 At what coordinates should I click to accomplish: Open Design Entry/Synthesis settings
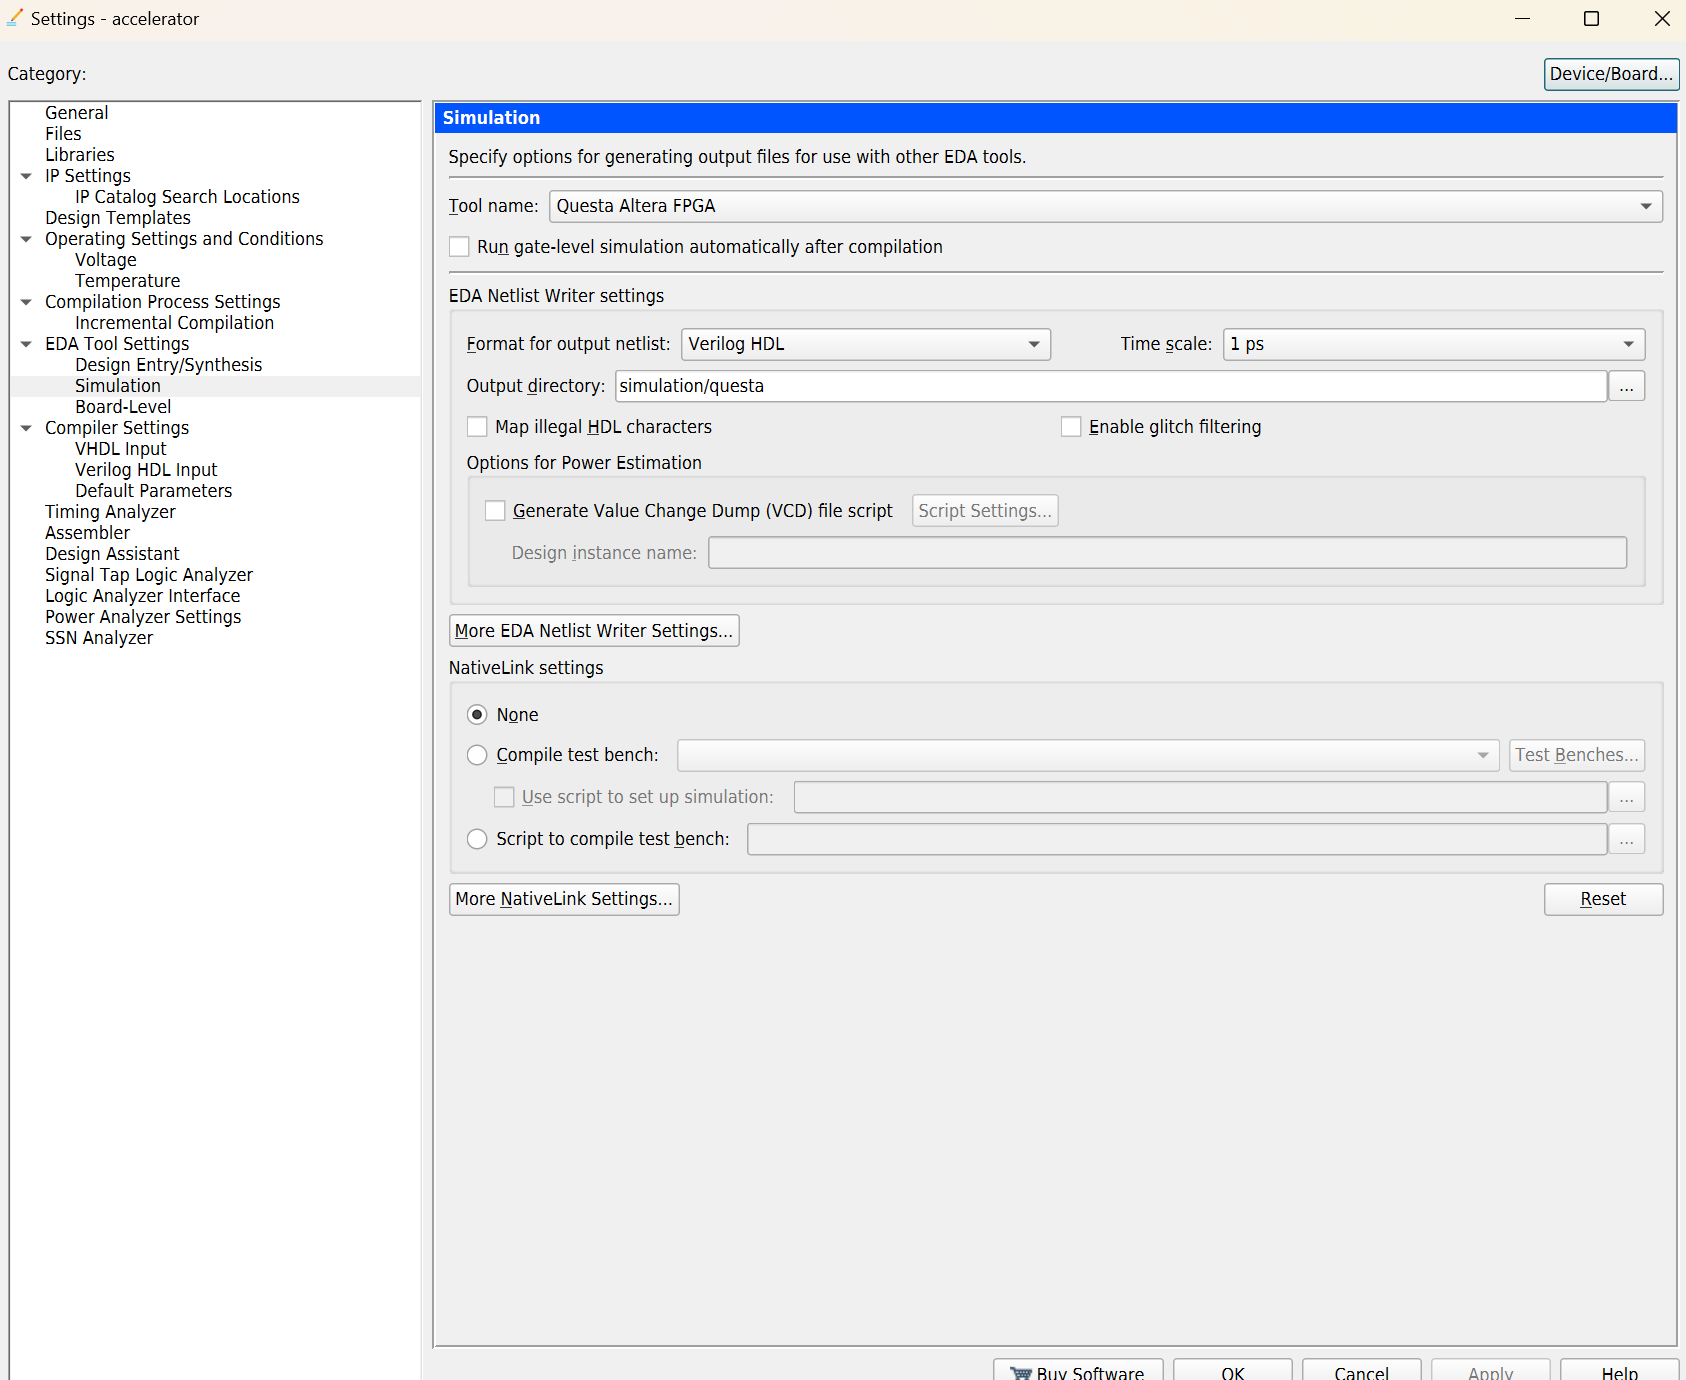pyautogui.click(x=168, y=365)
